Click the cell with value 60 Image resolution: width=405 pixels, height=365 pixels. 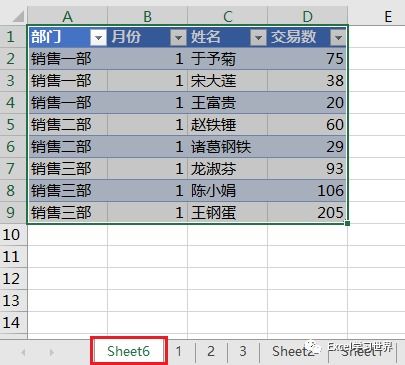pyautogui.click(x=307, y=125)
